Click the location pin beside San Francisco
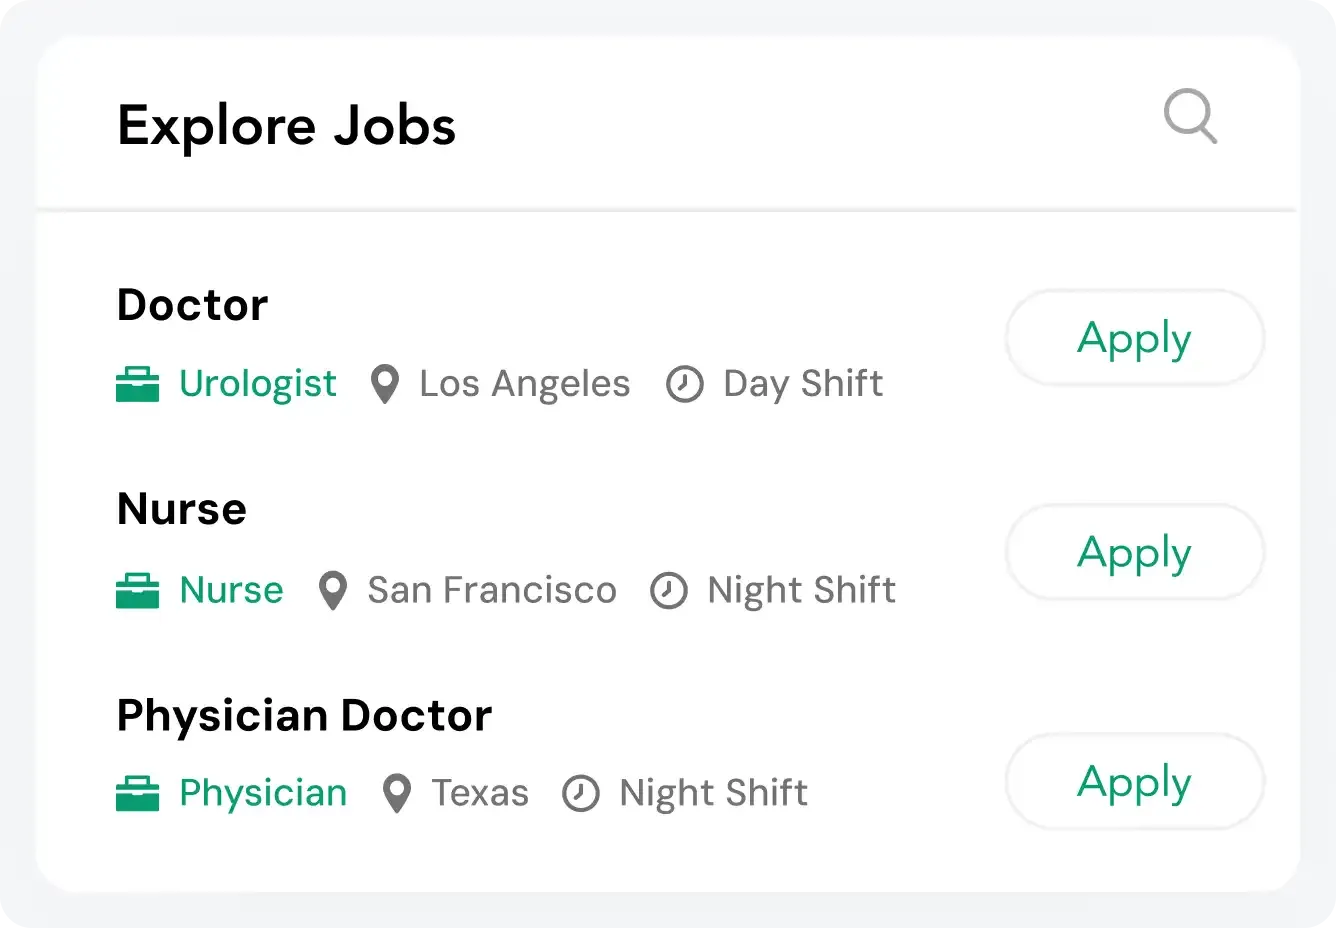 pyautogui.click(x=333, y=591)
